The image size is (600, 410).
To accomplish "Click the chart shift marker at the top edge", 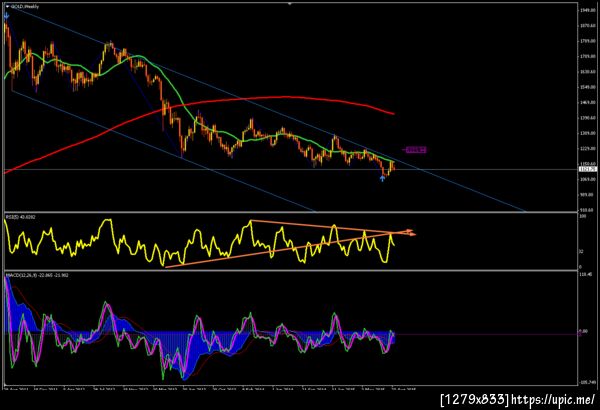I will coord(290,4).
